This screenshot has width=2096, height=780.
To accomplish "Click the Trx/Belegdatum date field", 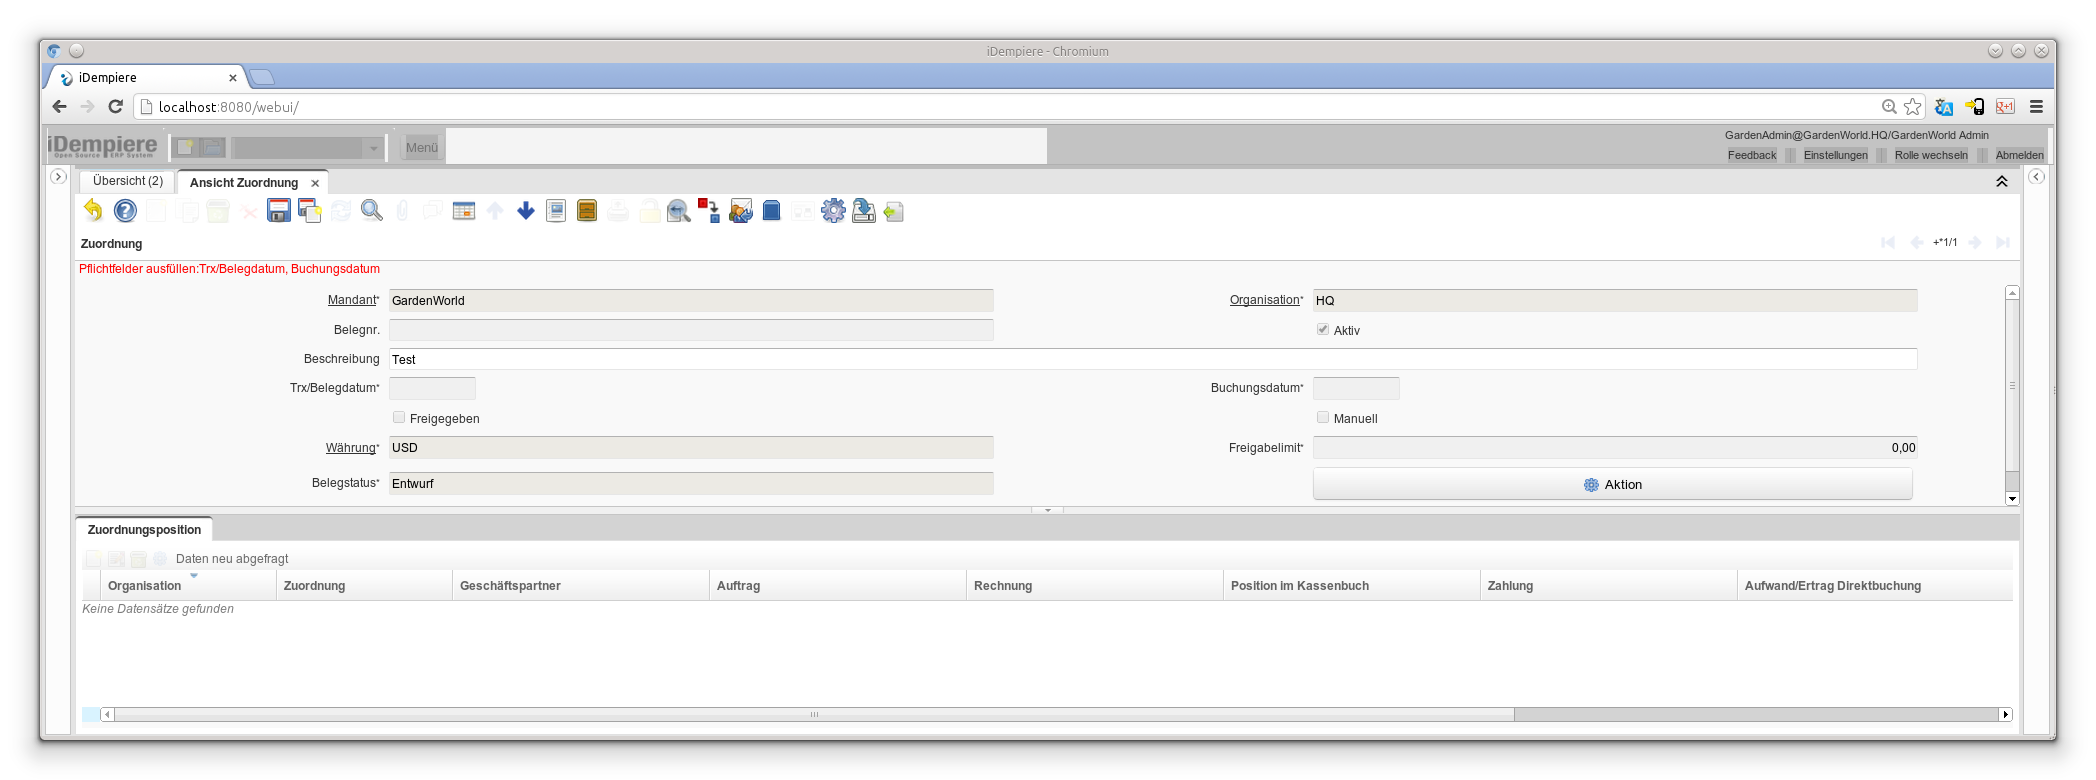I will click(x=432, y=388).
